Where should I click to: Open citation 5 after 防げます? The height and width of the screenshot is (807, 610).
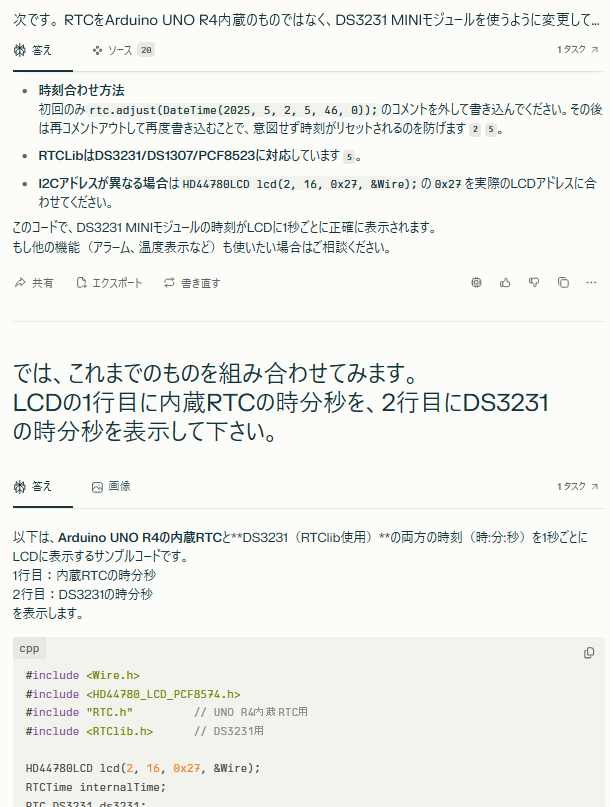(x=491, y=129)
